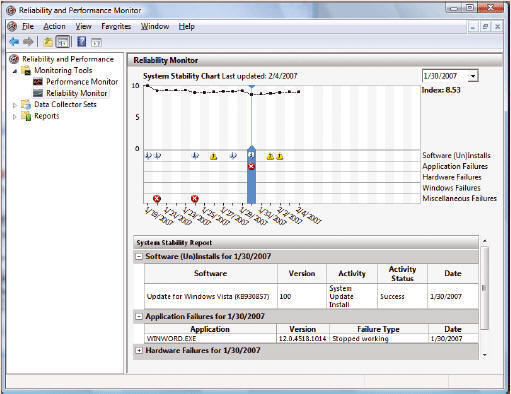Click the Activity Status column header
The width and height of the screenshot is (511, 394).
point(402,274)
